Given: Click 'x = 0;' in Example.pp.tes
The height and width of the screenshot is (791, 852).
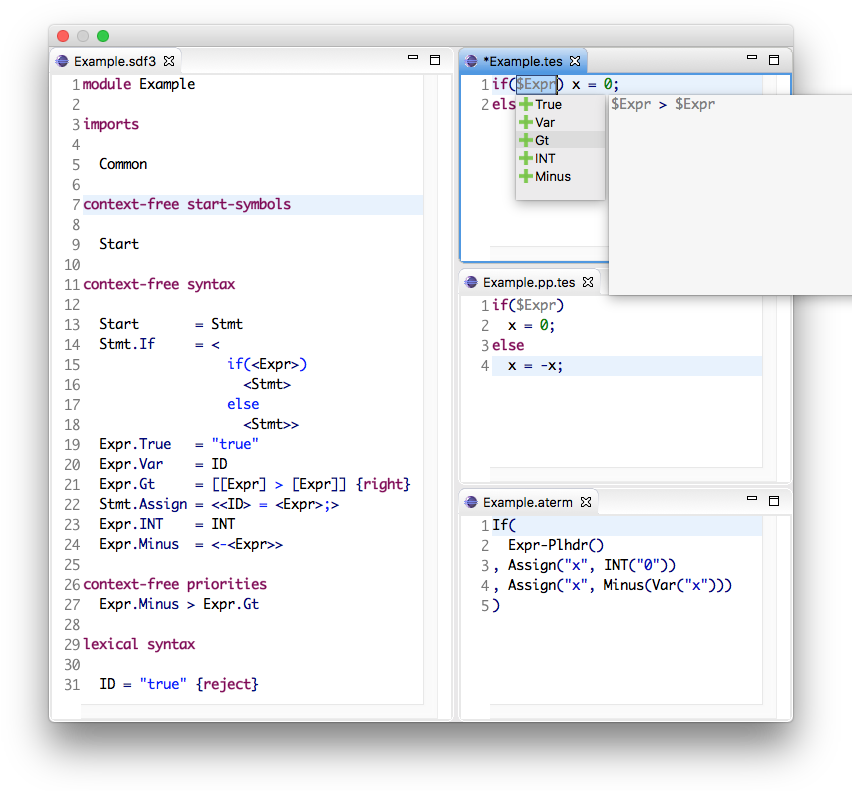Looking at the screenshot, I should coord(531,325).
